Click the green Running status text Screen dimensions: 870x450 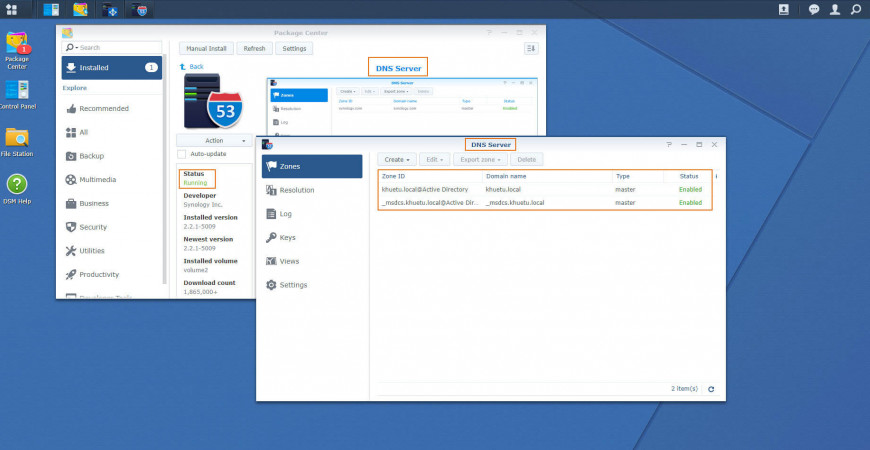click(195, 183)
